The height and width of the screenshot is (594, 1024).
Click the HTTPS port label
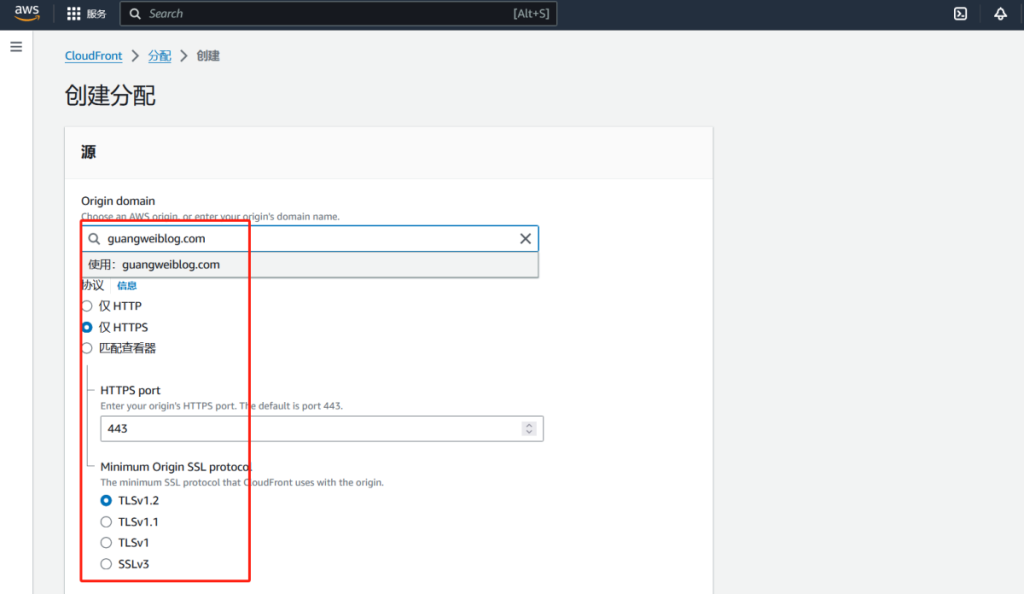click(130, 390)
